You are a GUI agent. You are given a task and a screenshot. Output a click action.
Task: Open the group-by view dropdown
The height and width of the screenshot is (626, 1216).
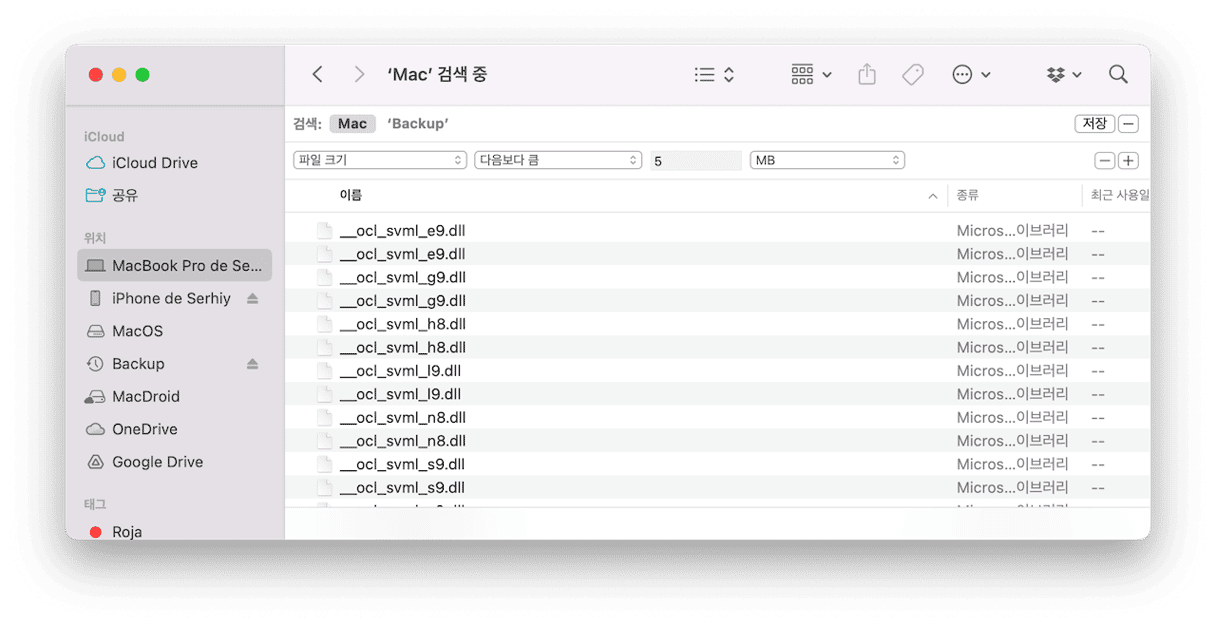(811, 75)
